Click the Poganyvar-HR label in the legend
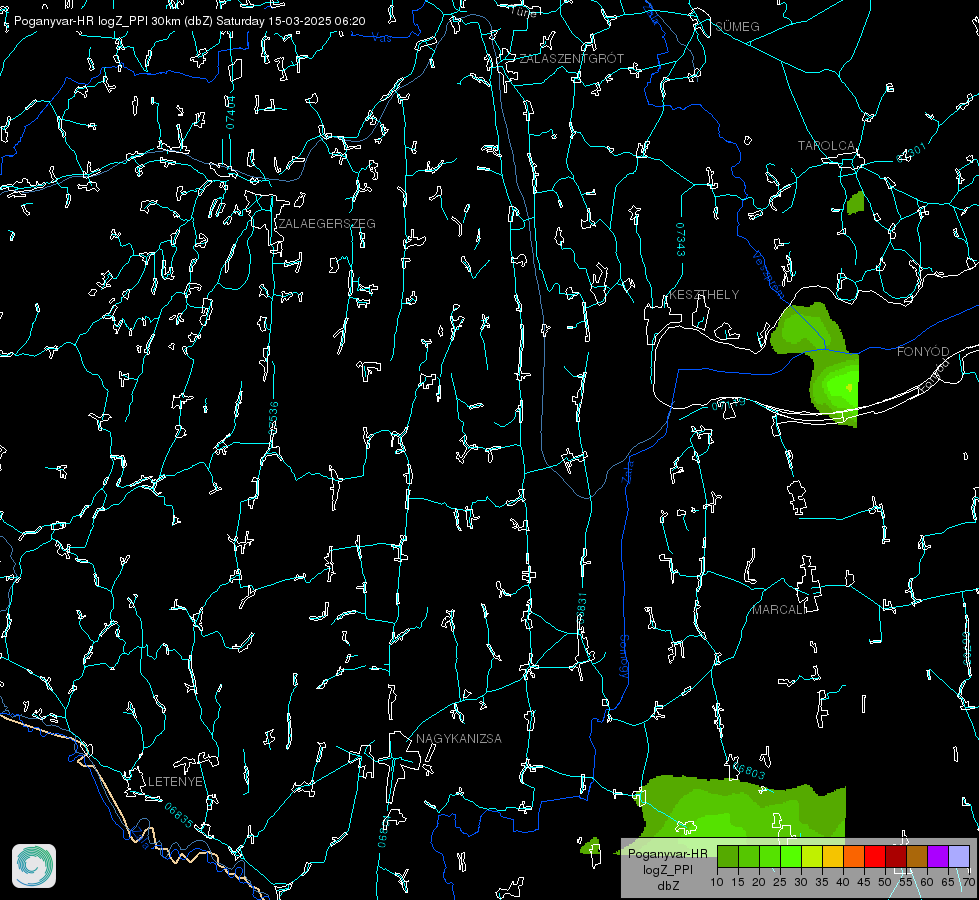 click(667, 854)
